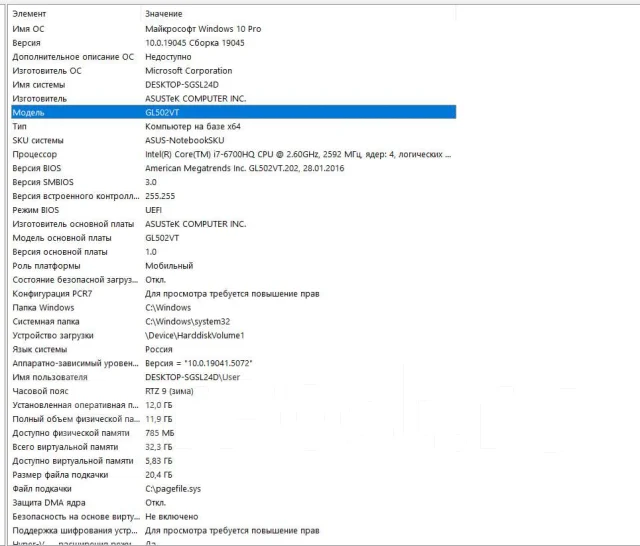Image resolution: width=640 pixels, height=546 pixels.
Task: Select row 'Версия' with value 10.0.19045
Action: [233, 43]
